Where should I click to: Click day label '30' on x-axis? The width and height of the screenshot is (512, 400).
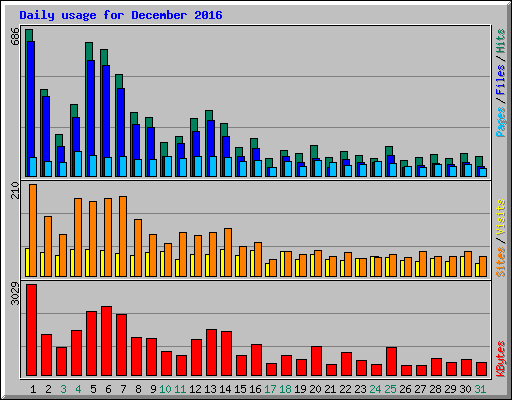(465, 389)
